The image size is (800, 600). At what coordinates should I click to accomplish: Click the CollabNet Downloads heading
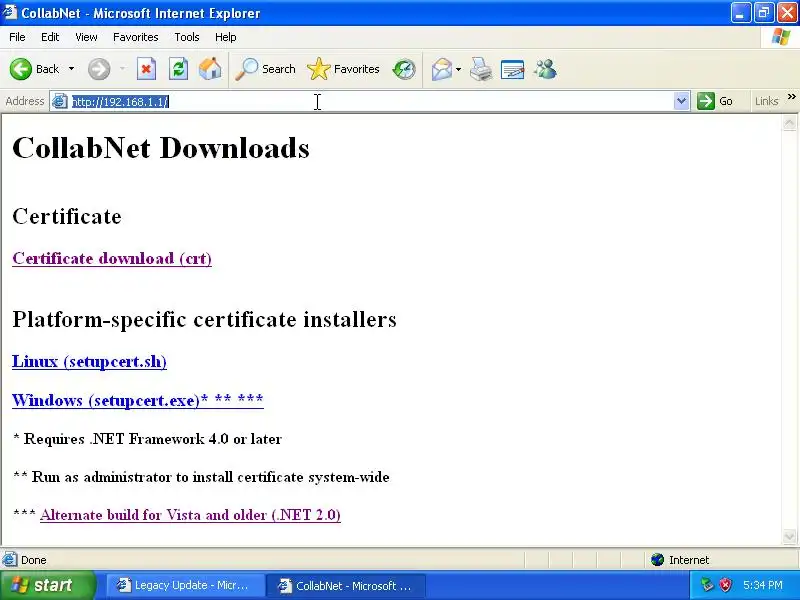161,148
